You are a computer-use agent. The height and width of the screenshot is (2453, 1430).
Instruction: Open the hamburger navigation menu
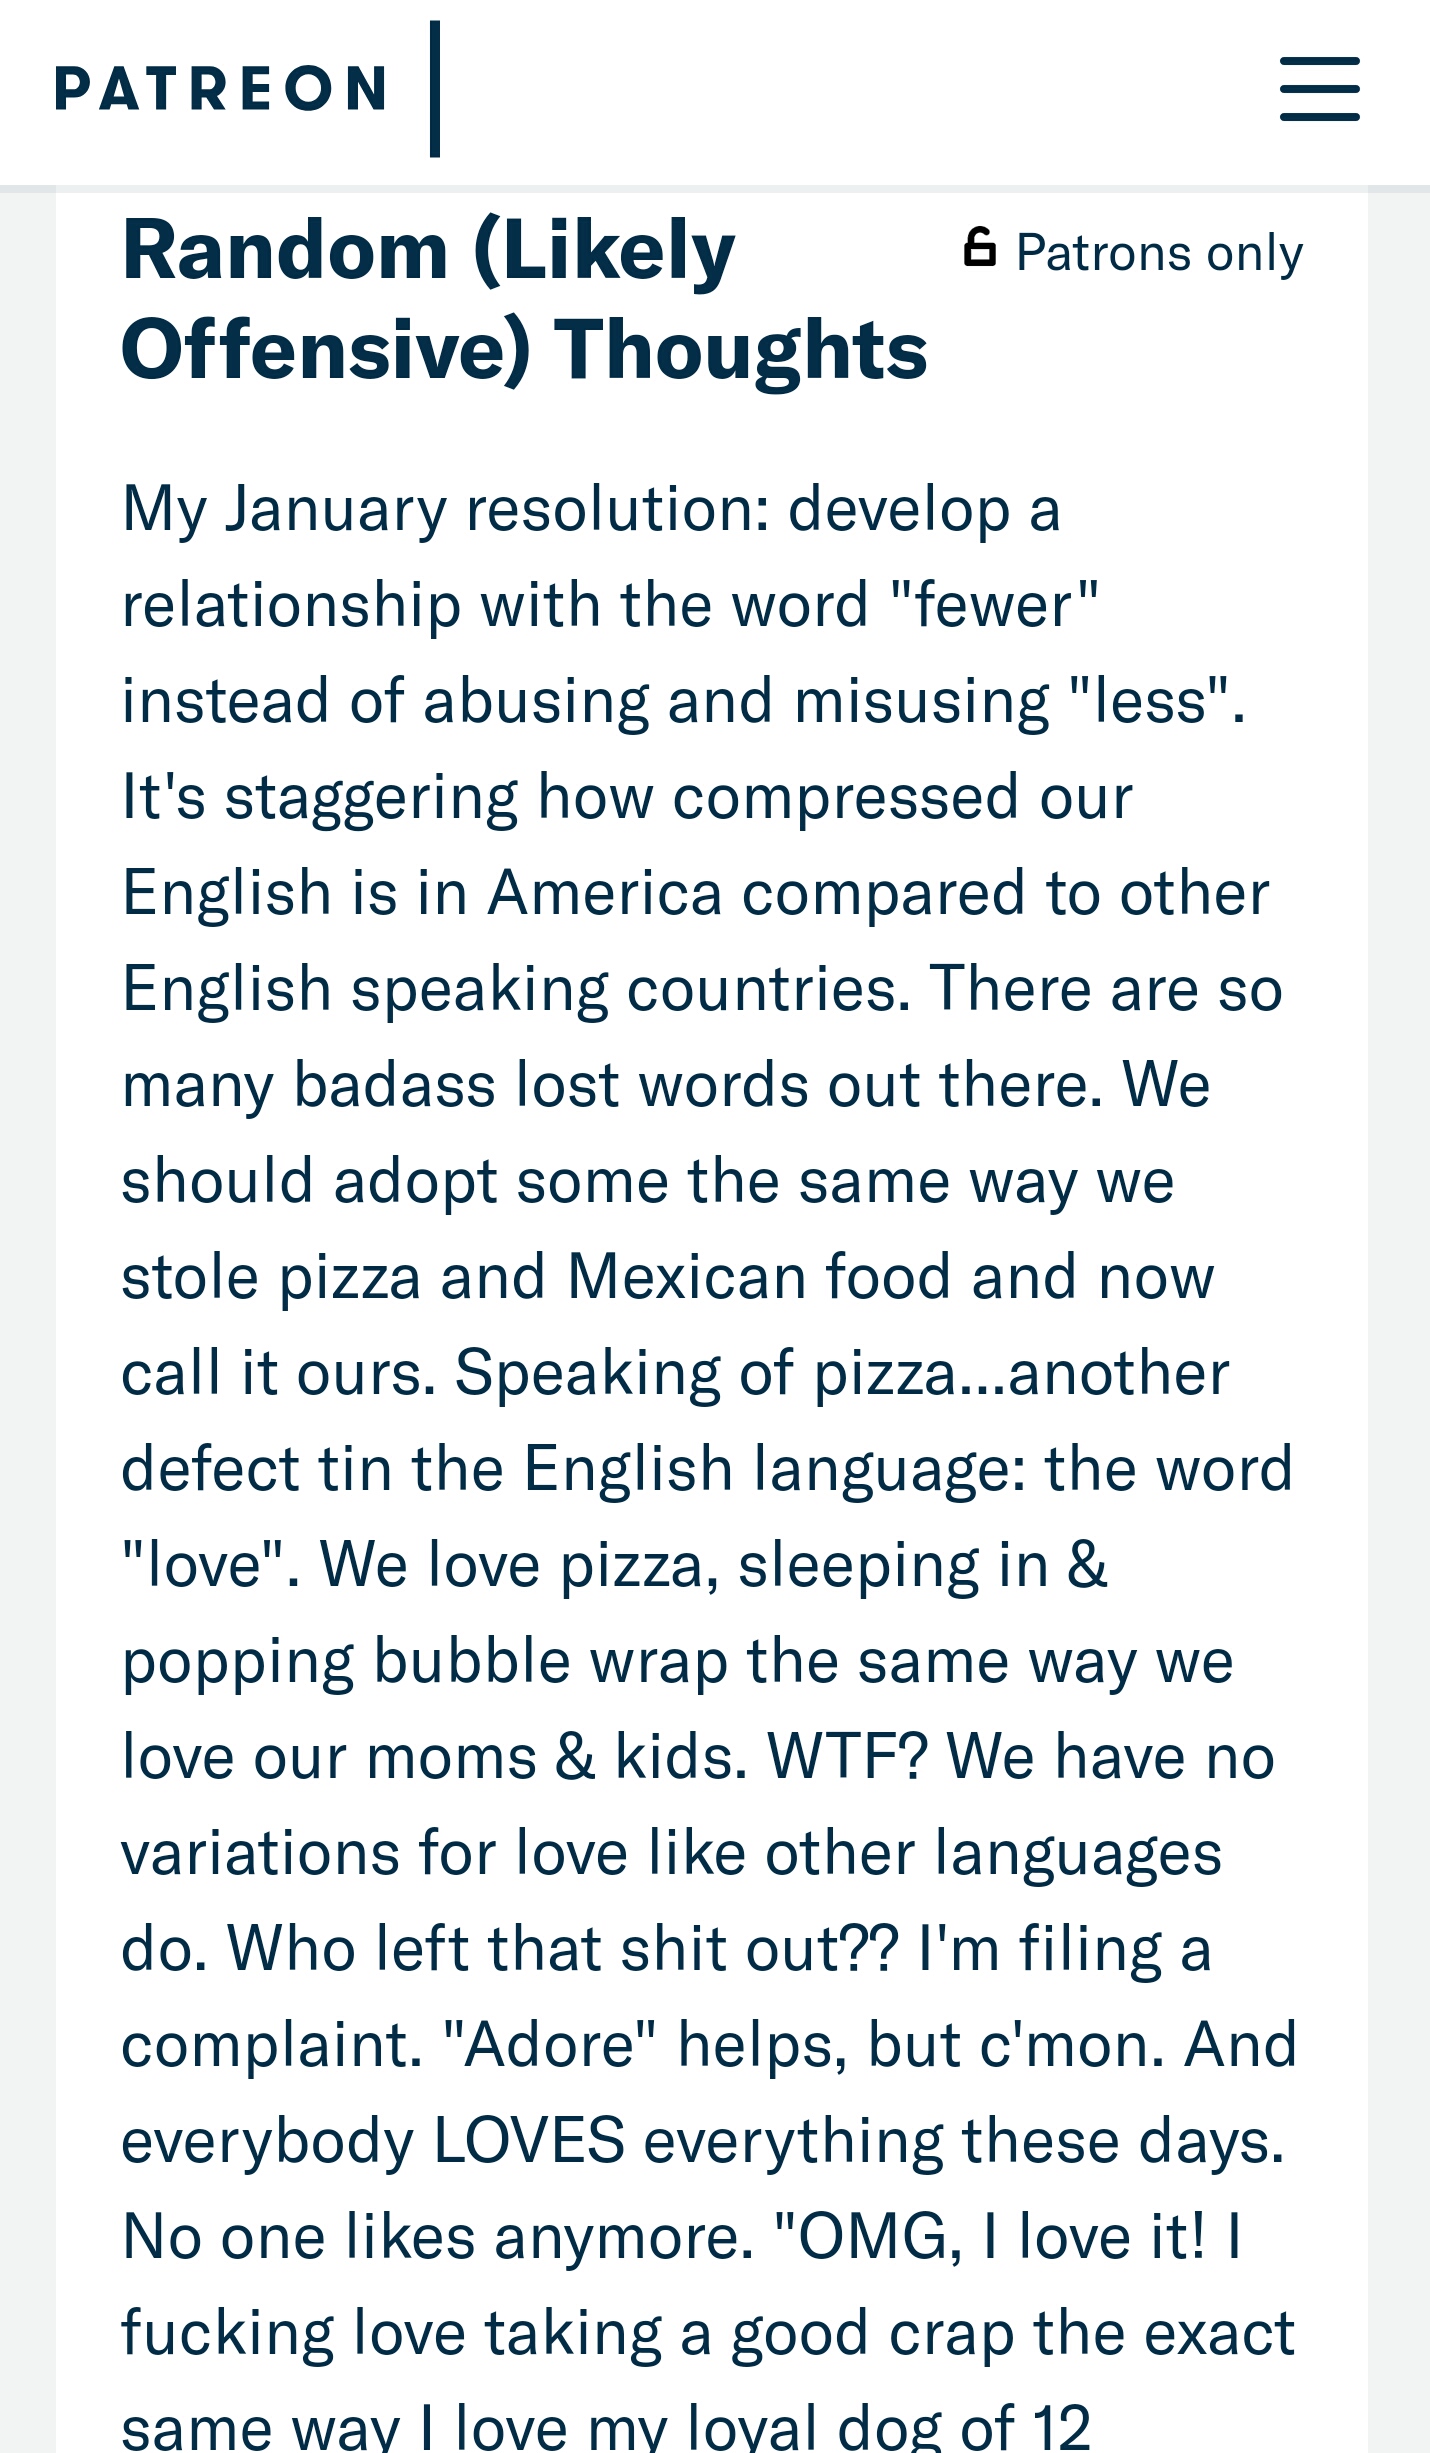click(1319, 89)
